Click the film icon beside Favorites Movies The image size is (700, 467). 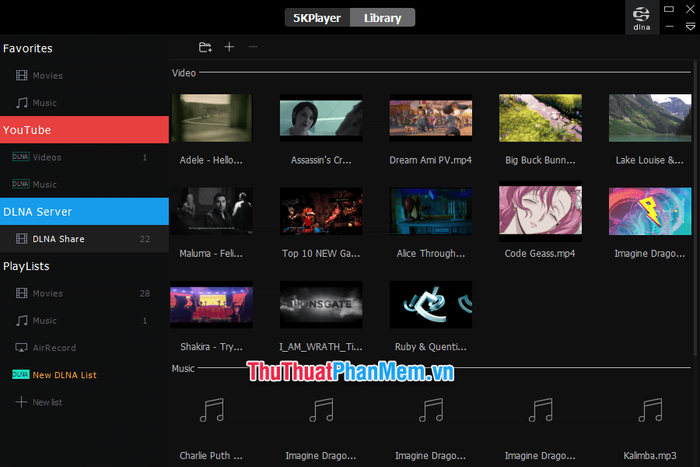tap(21, 75)
